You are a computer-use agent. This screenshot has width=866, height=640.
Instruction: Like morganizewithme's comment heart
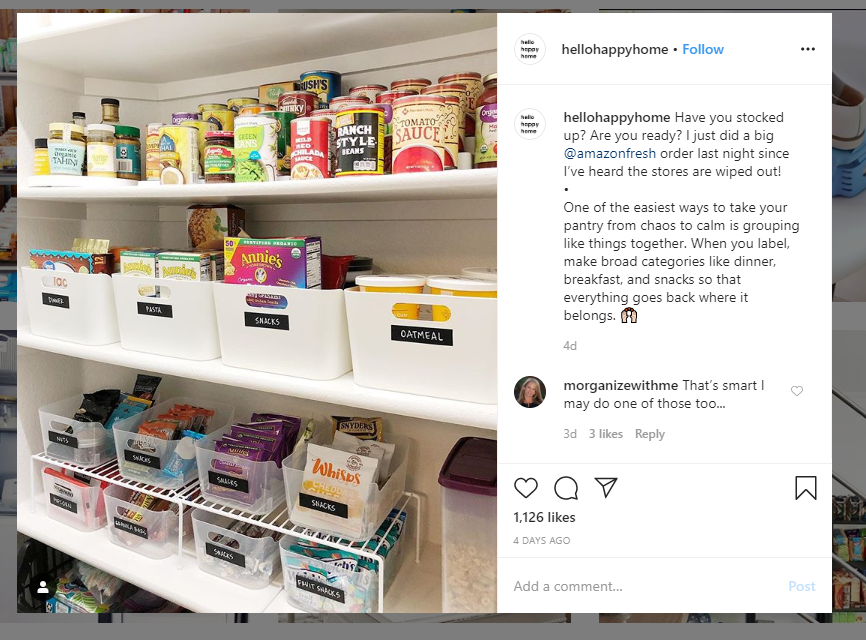(796, 391)
